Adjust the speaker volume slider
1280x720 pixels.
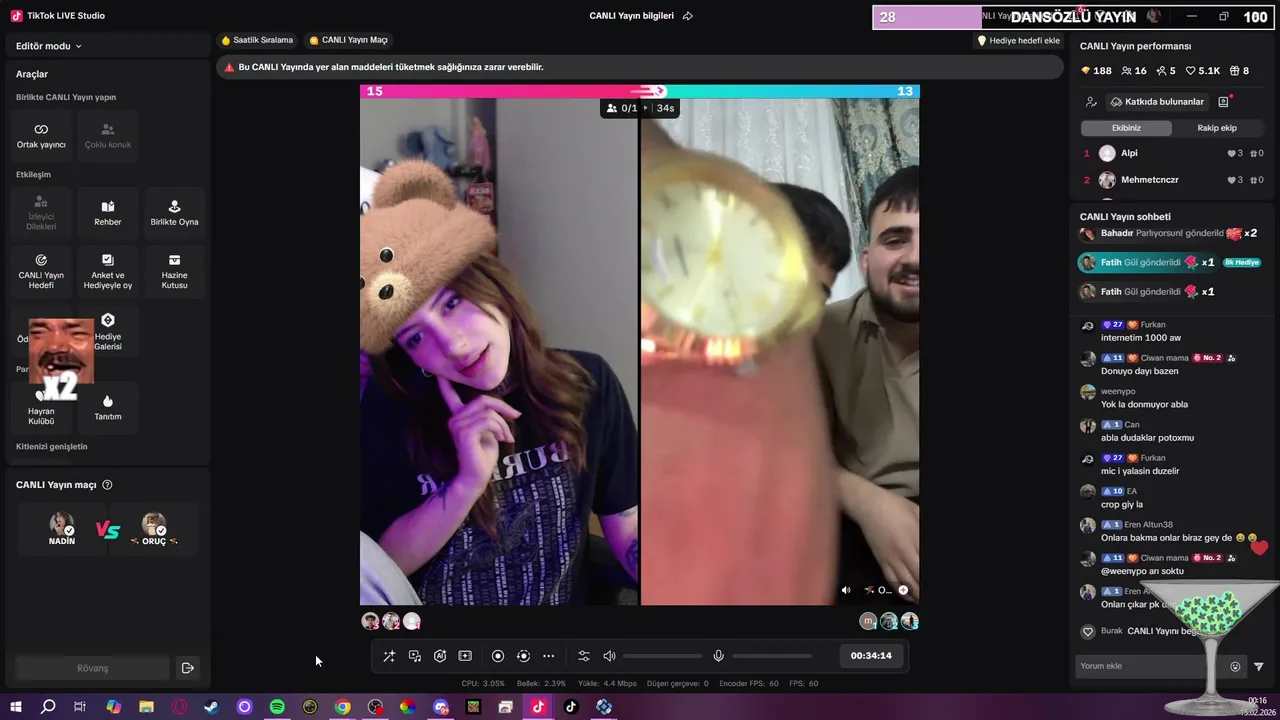coord(663,656)
